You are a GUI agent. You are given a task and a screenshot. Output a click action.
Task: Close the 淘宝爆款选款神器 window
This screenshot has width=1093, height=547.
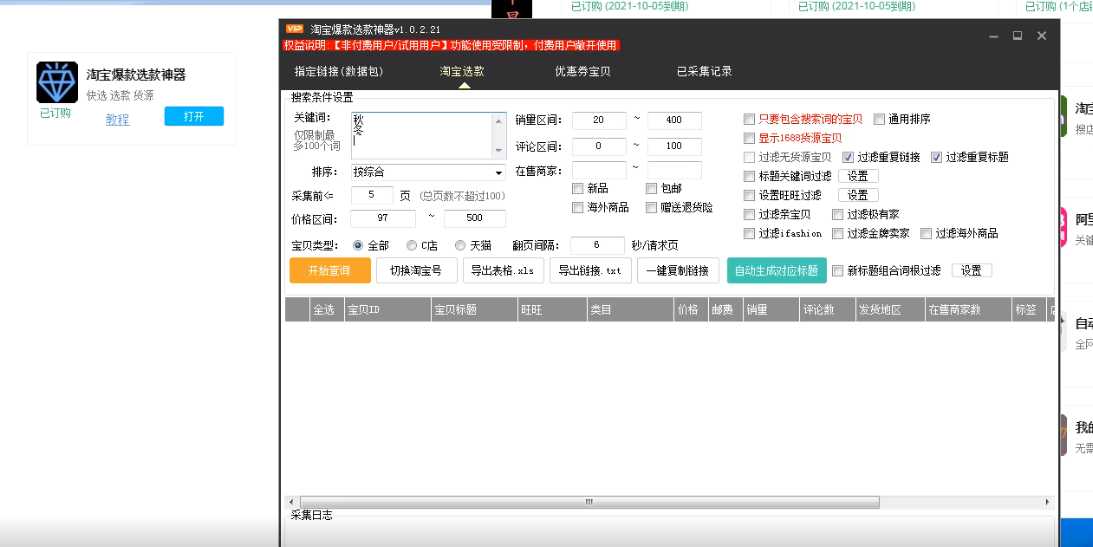pos(1041,36)
